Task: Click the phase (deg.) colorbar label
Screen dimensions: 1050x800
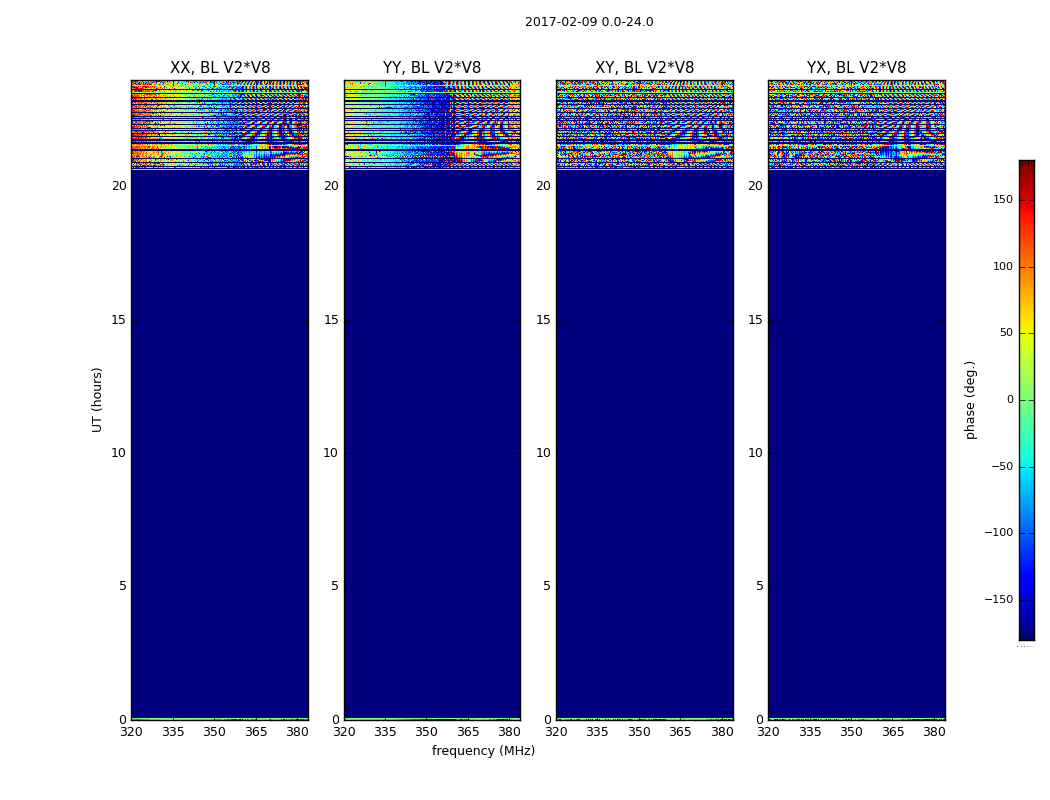Action: coord(970,399)
